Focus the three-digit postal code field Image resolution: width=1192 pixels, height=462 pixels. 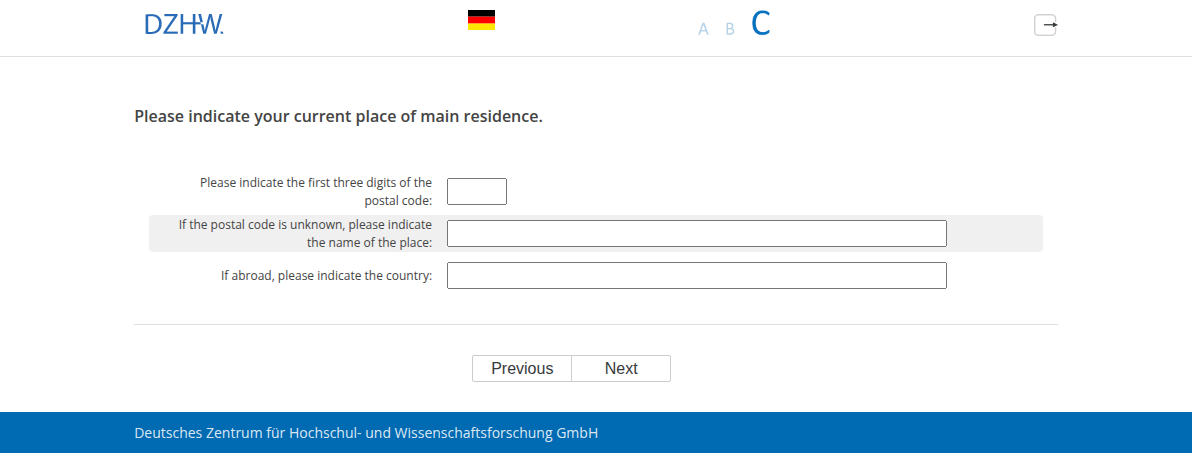(x=477, y=191)
